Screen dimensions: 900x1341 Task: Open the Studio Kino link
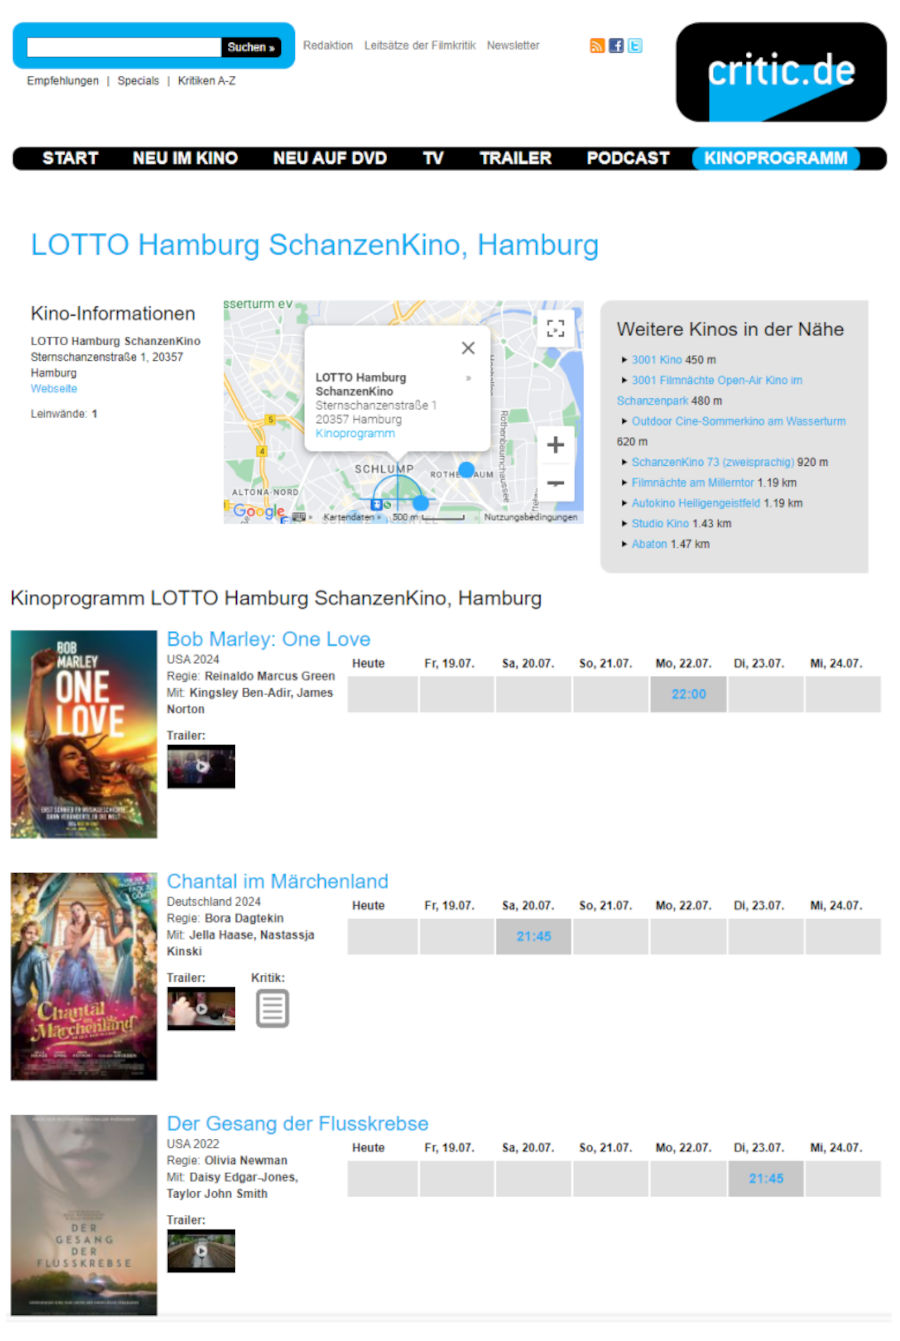click(x=660, y=524)
